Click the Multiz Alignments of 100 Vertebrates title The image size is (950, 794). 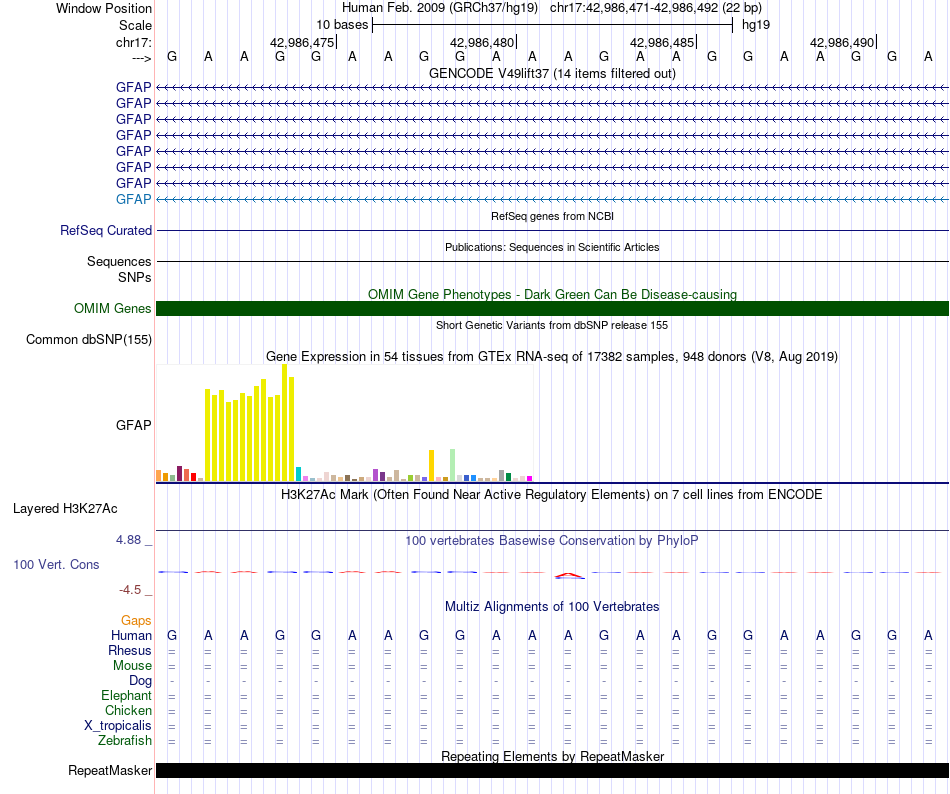pyautogui.click(x=552, y=607)
